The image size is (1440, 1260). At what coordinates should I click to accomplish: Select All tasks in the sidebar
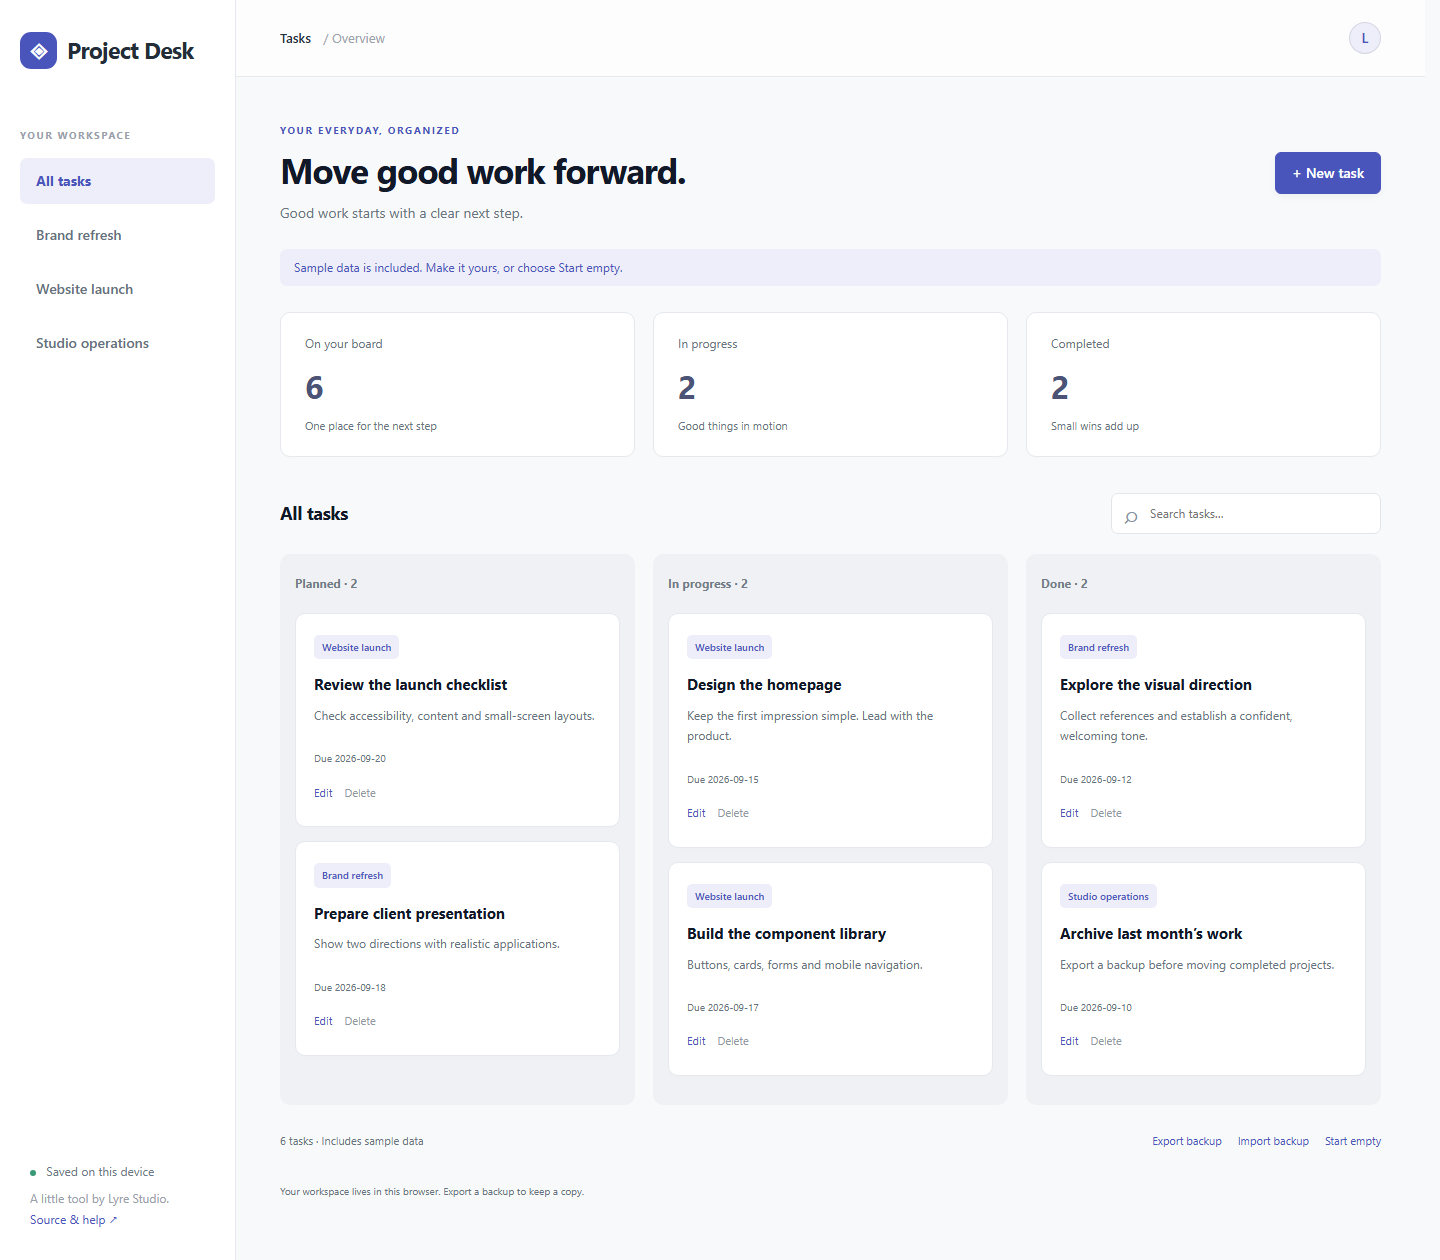[x=117, y=181]
